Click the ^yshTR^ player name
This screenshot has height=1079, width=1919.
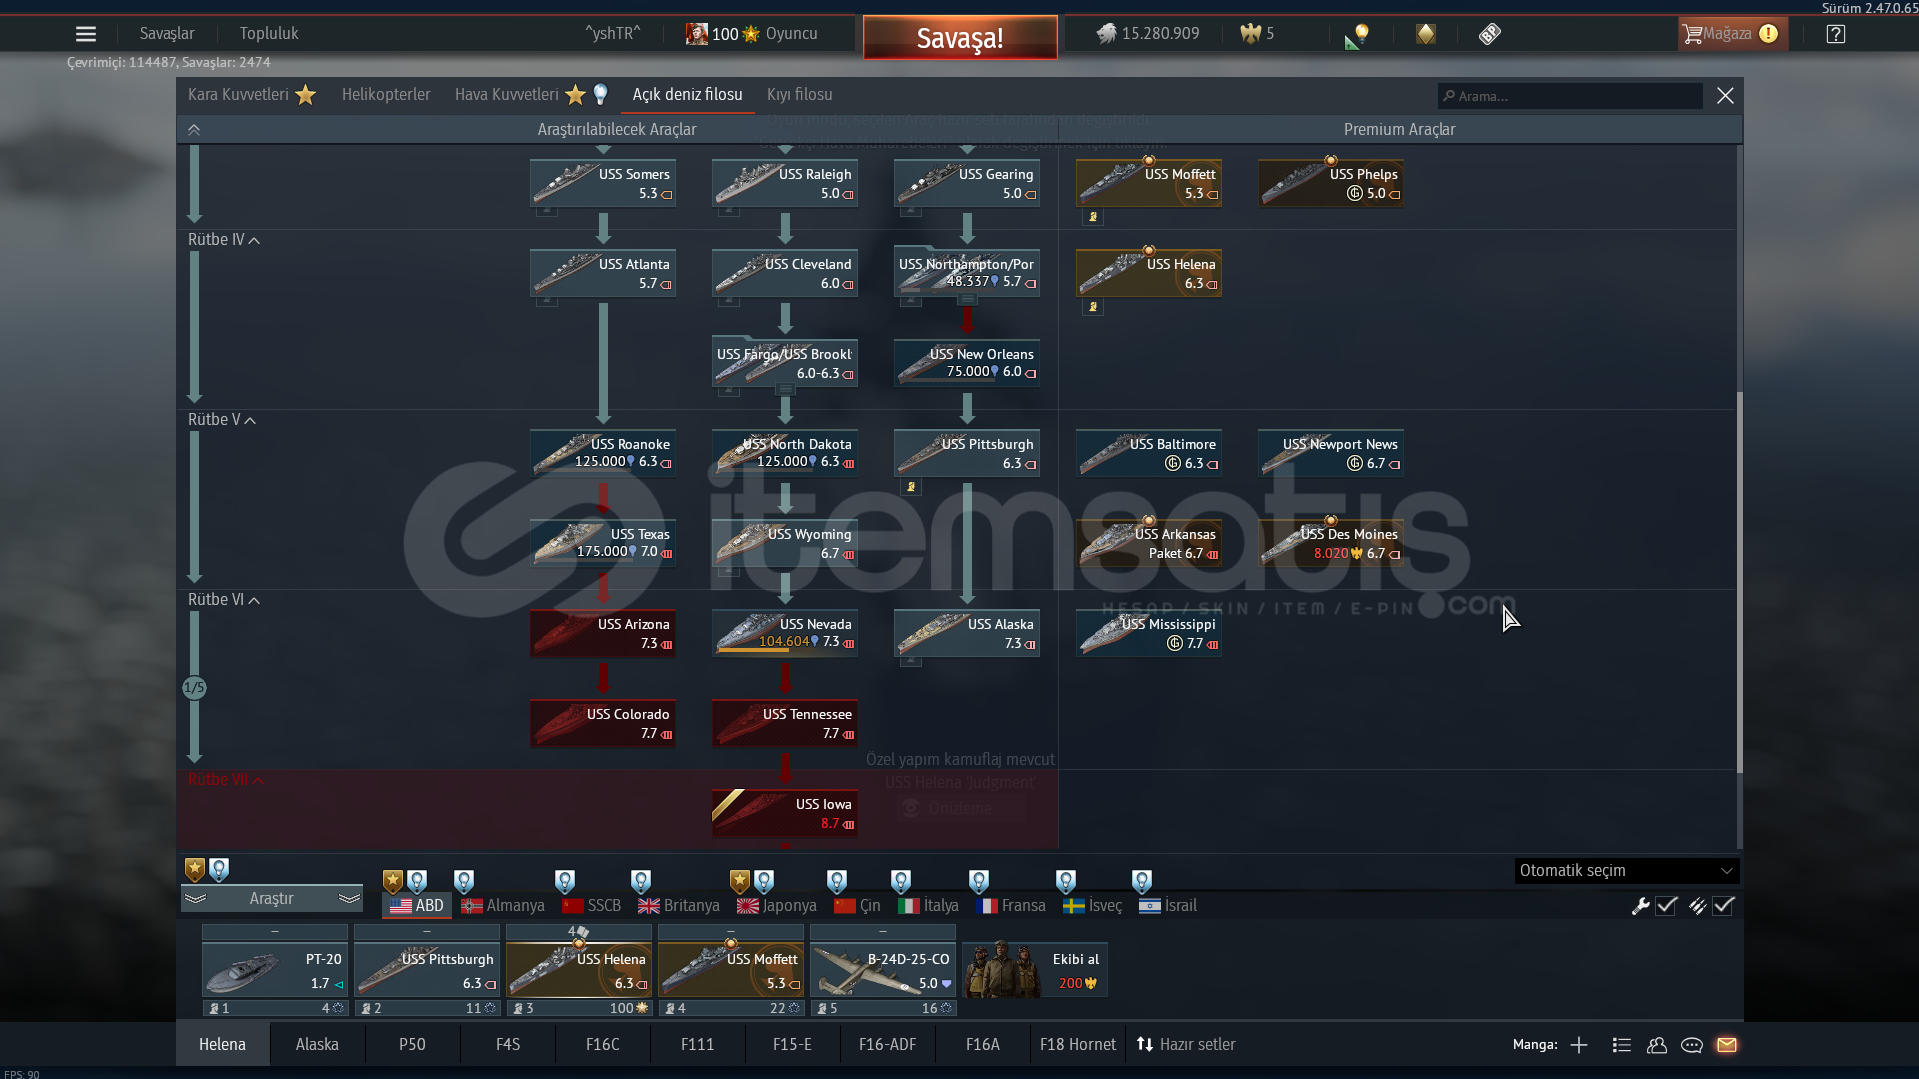pyautogui.click(x=613, y=34)
